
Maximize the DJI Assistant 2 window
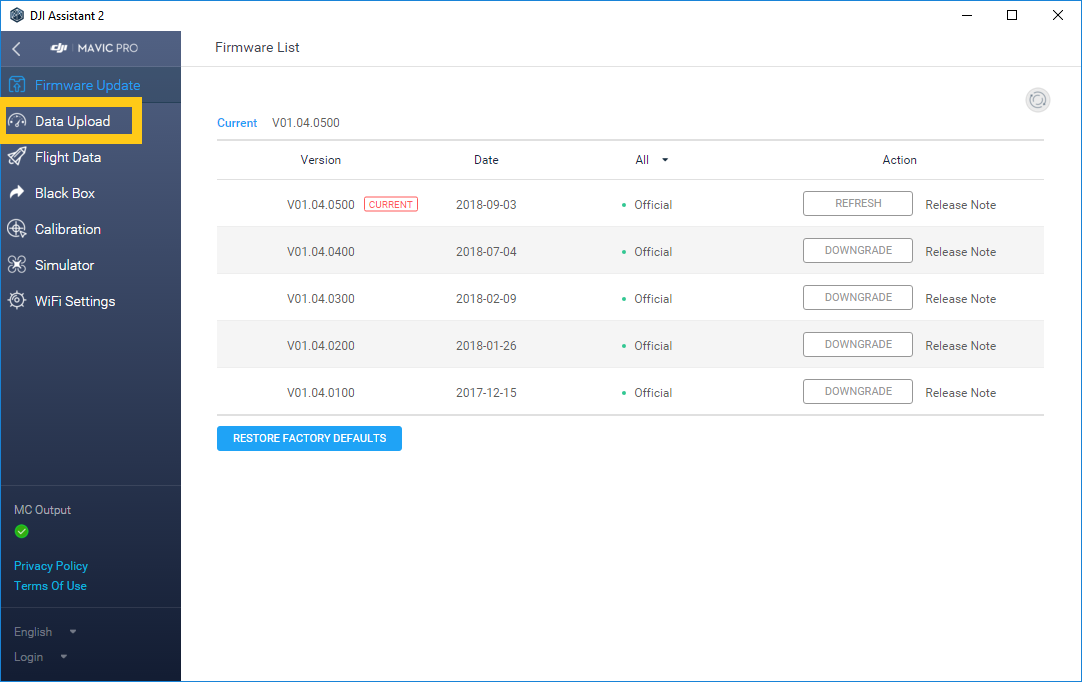1012,15
